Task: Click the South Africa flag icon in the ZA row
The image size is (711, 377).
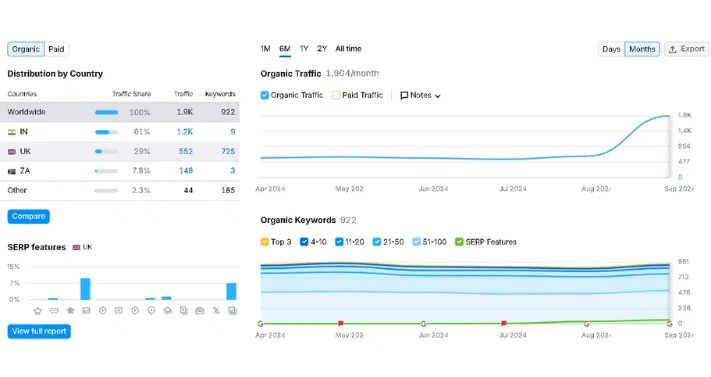Action: point(12,171)
